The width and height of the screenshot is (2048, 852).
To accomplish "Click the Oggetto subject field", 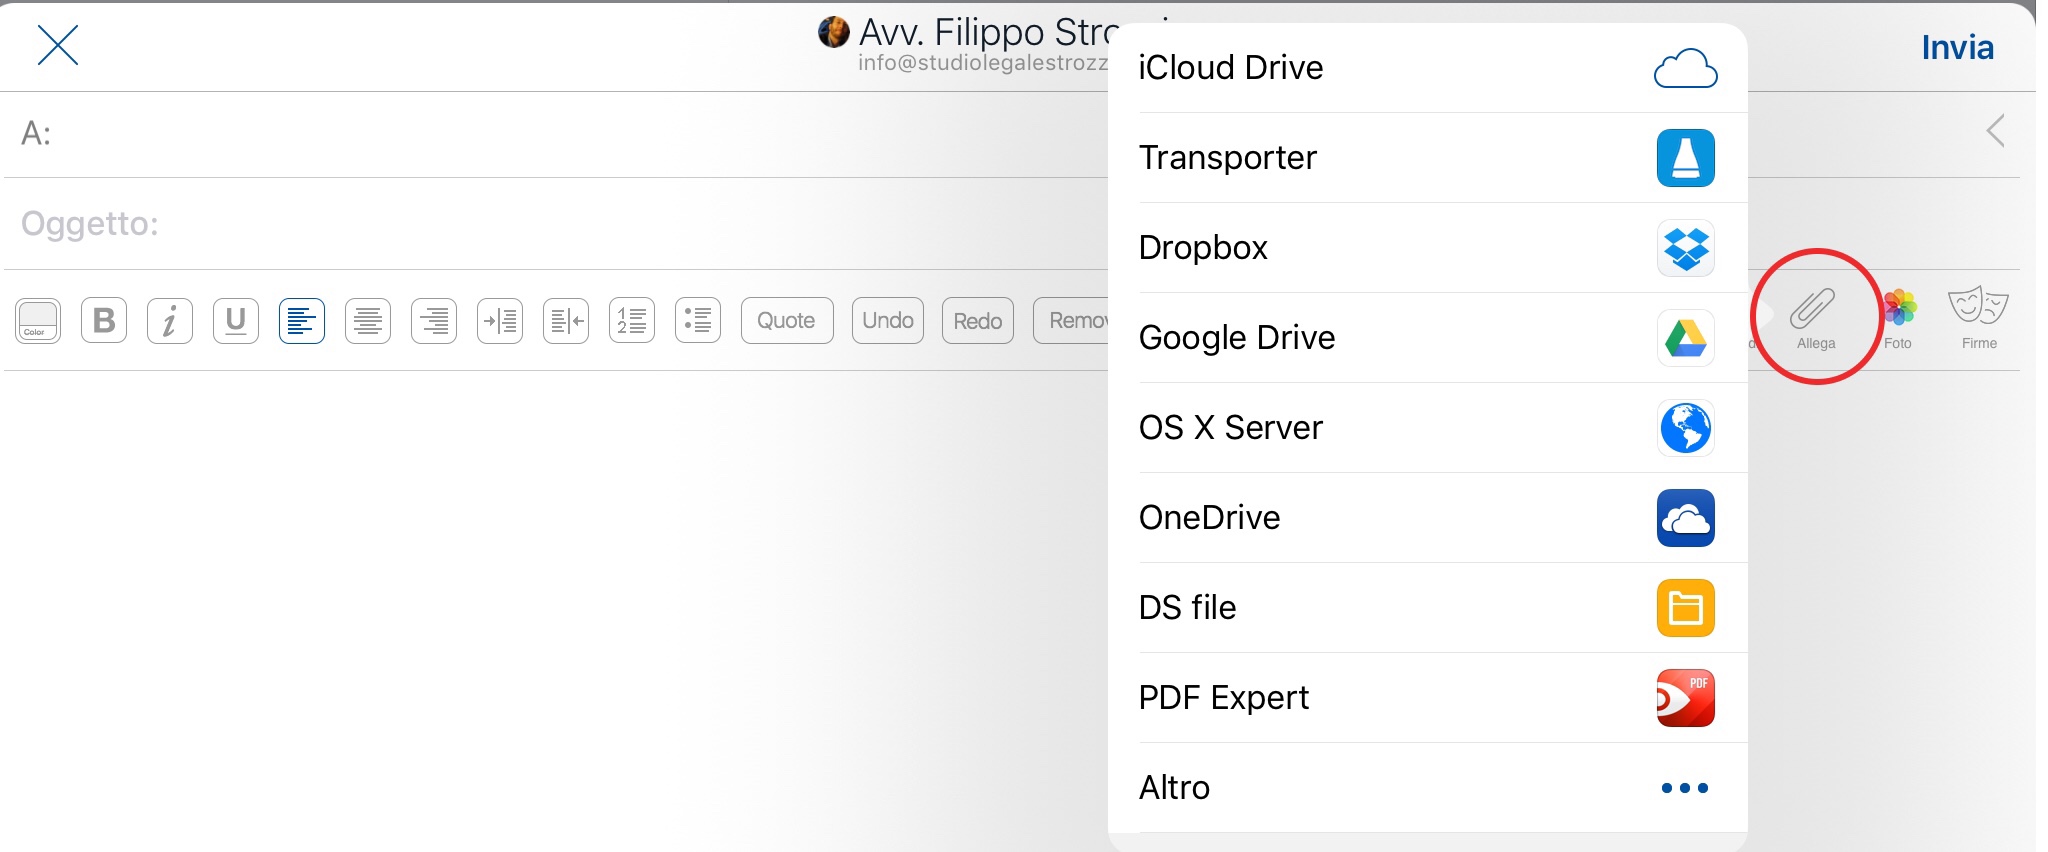I will click(555, 224).
